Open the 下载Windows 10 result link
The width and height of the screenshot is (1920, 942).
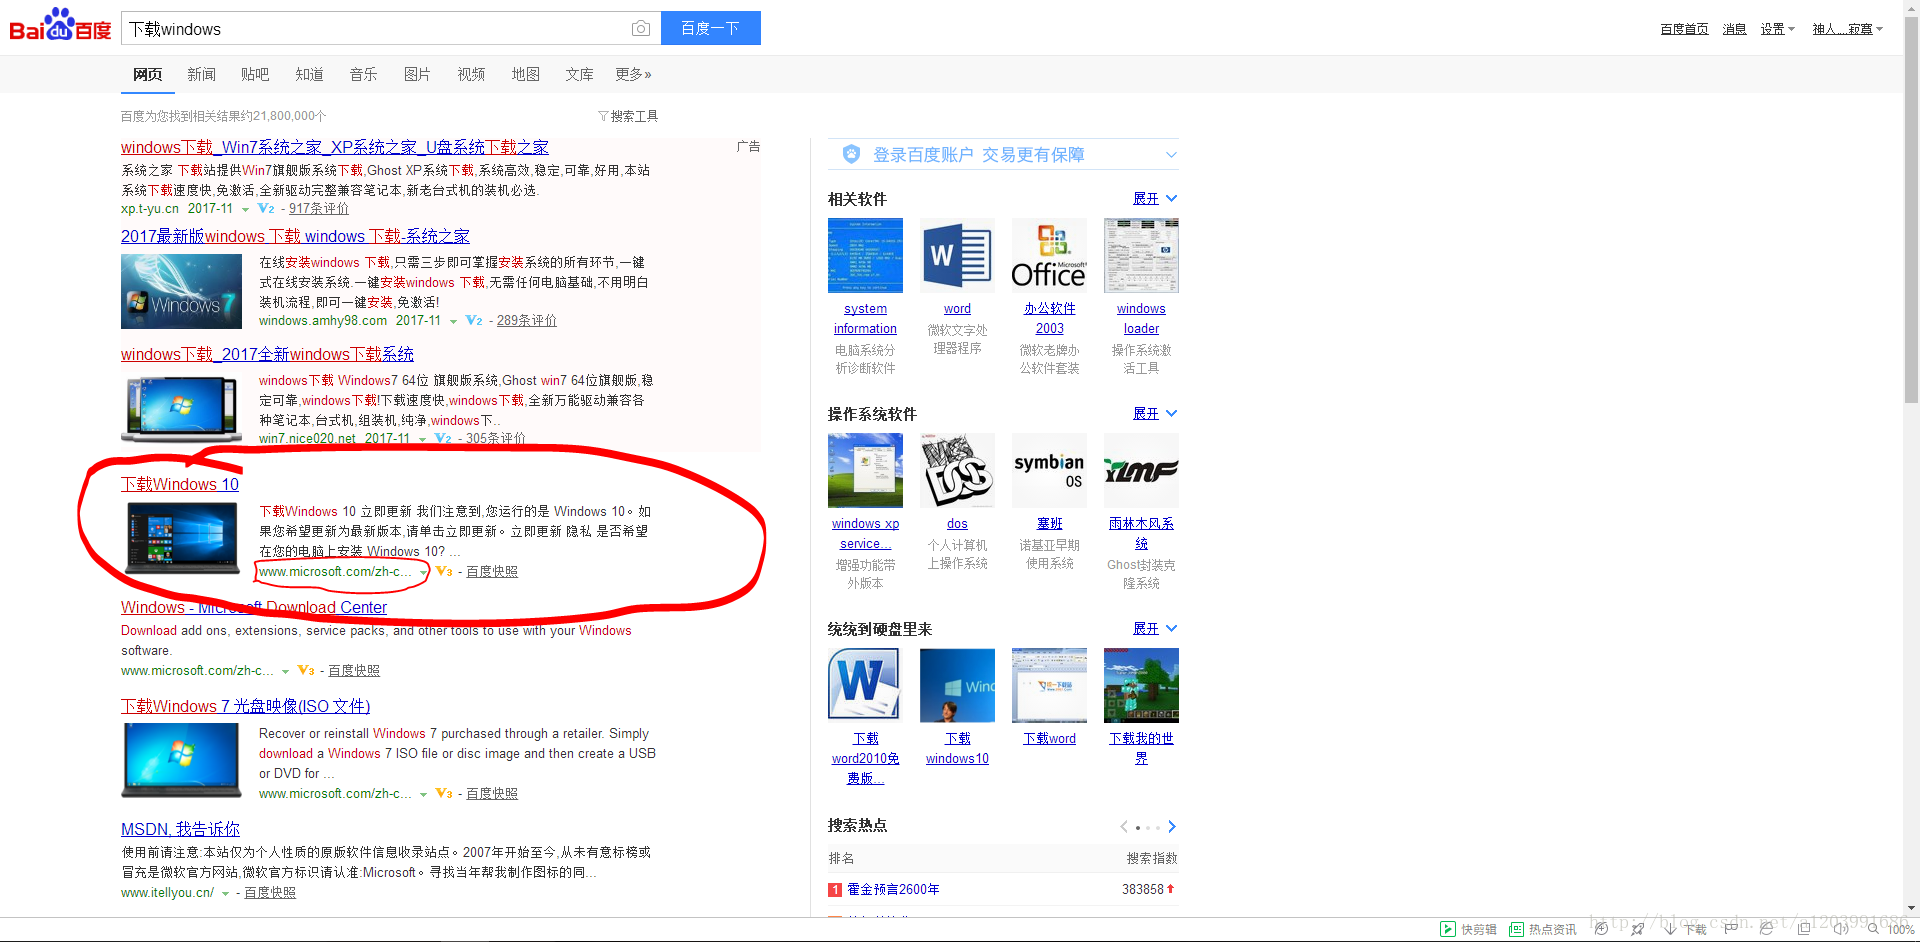[x=179, y=484]
